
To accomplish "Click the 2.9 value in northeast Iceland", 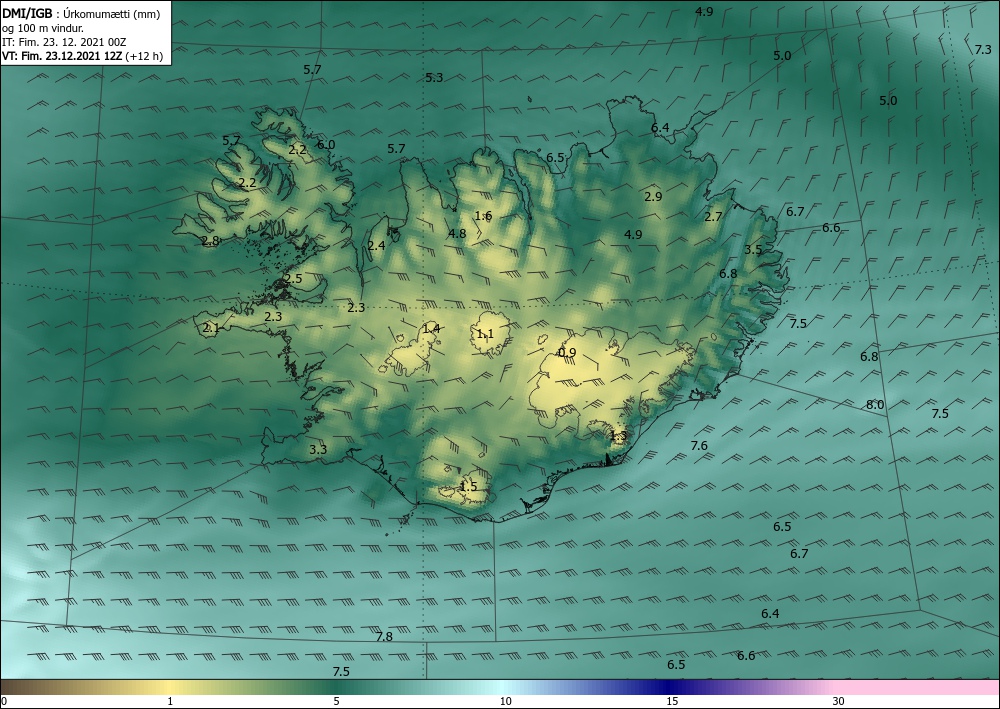I will (x=653, y=196).
